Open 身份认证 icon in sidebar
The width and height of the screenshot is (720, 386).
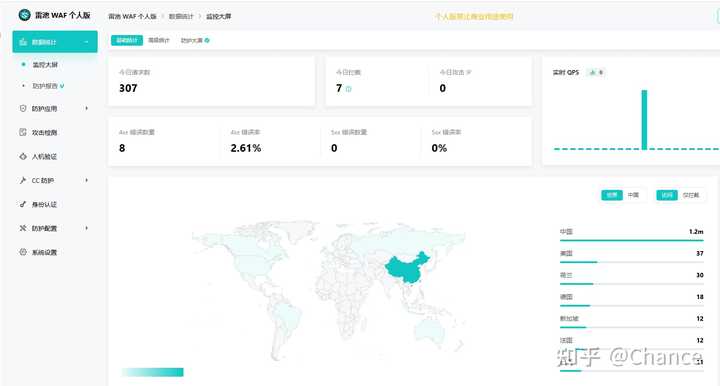pos(23,204)
